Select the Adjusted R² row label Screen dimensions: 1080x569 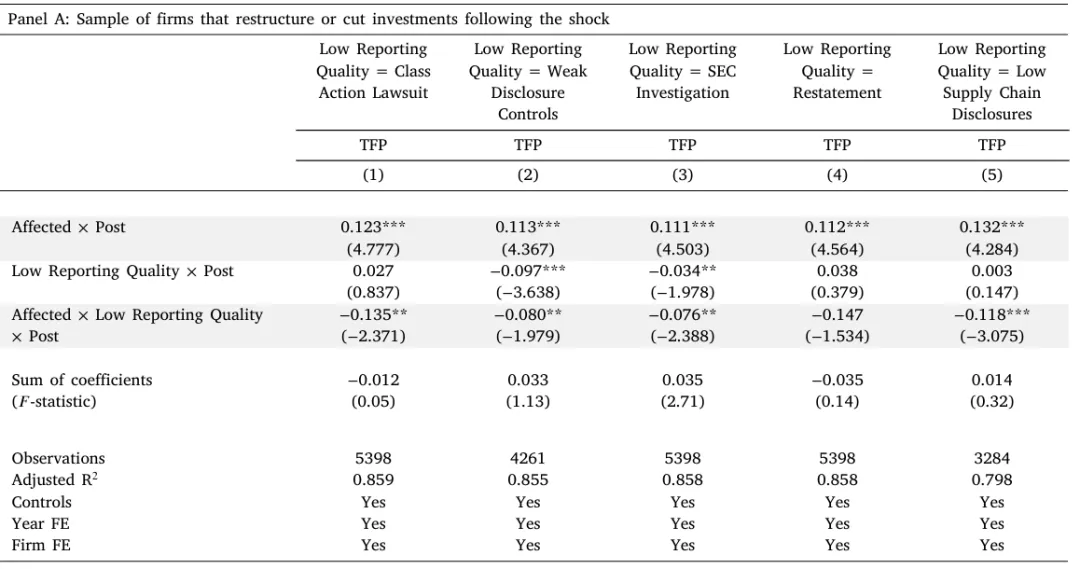[55, 480]
